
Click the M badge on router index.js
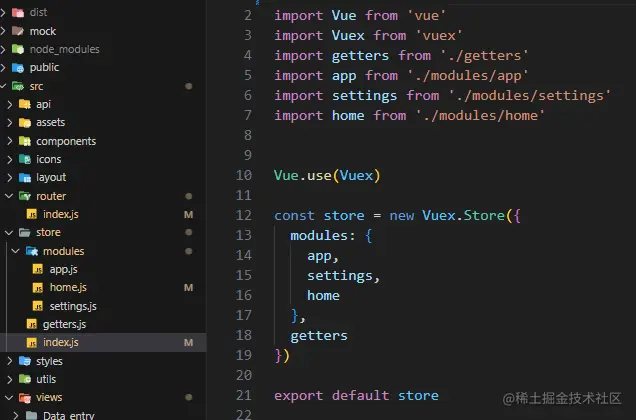click(188, 214)
